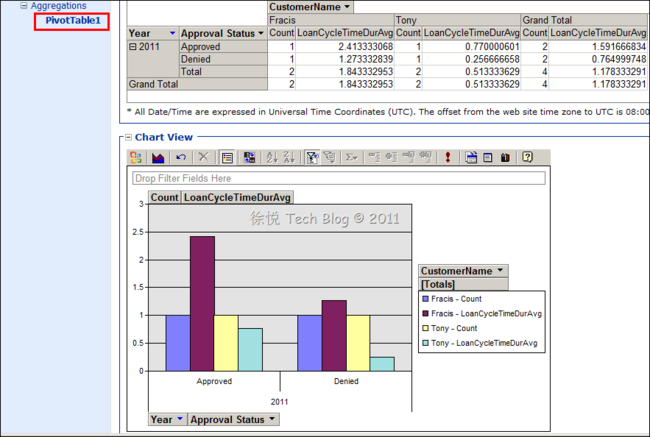This screenshot has height=437, width=650.
Task: Click the Show Top/Bottom Items icon
Action: click(x=330, y=158)
